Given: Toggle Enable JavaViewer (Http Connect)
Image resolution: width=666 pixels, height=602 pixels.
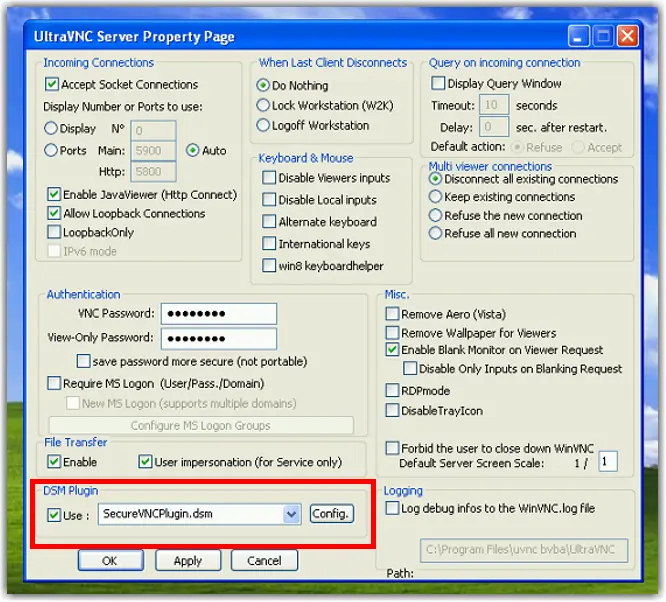Looking at the screenshot, I should pos(54,195).
